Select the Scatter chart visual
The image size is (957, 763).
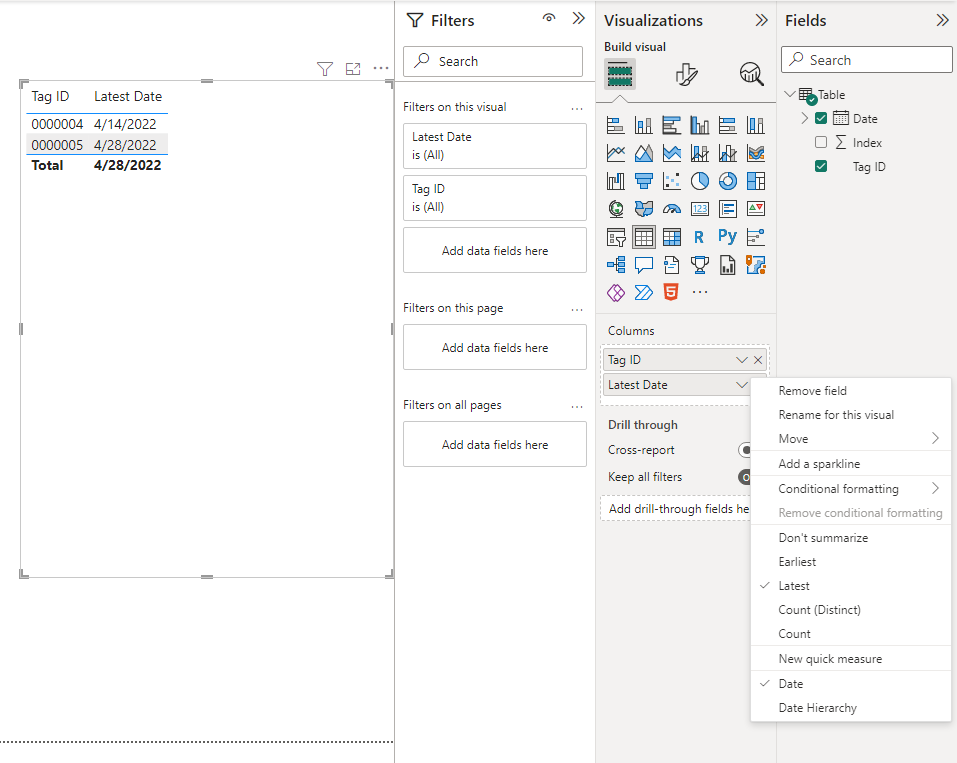point(671,181)
